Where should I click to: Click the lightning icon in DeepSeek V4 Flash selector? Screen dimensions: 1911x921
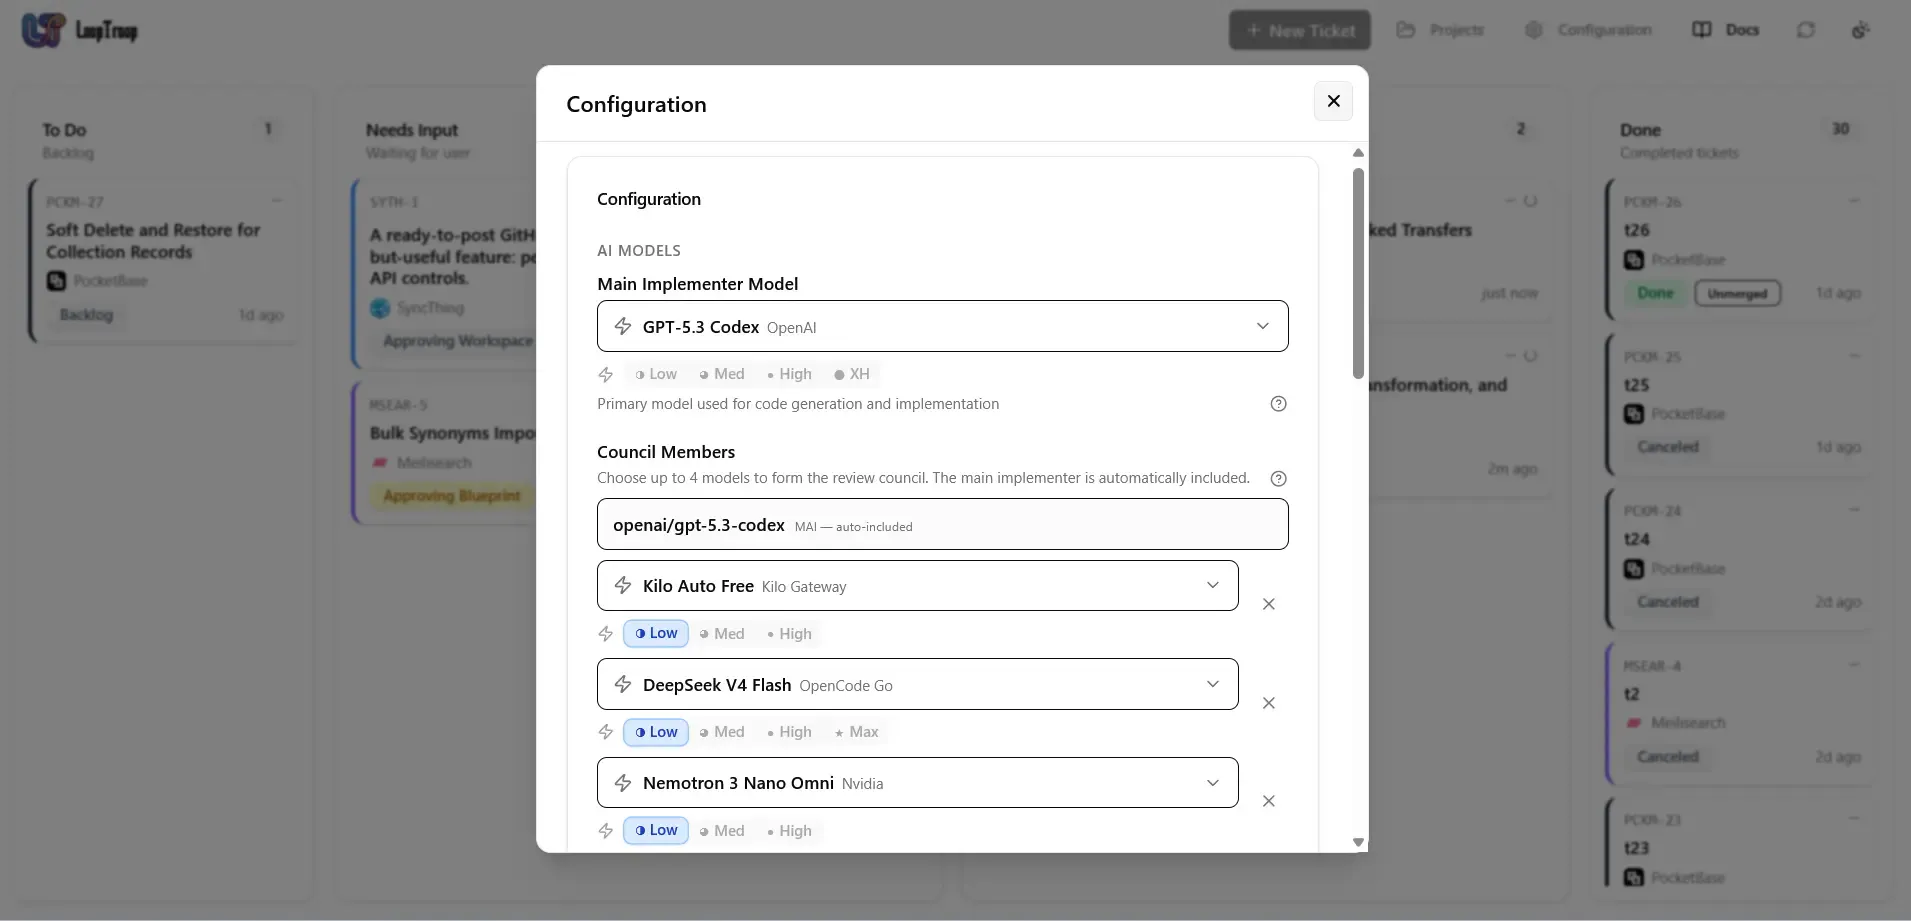622,684
